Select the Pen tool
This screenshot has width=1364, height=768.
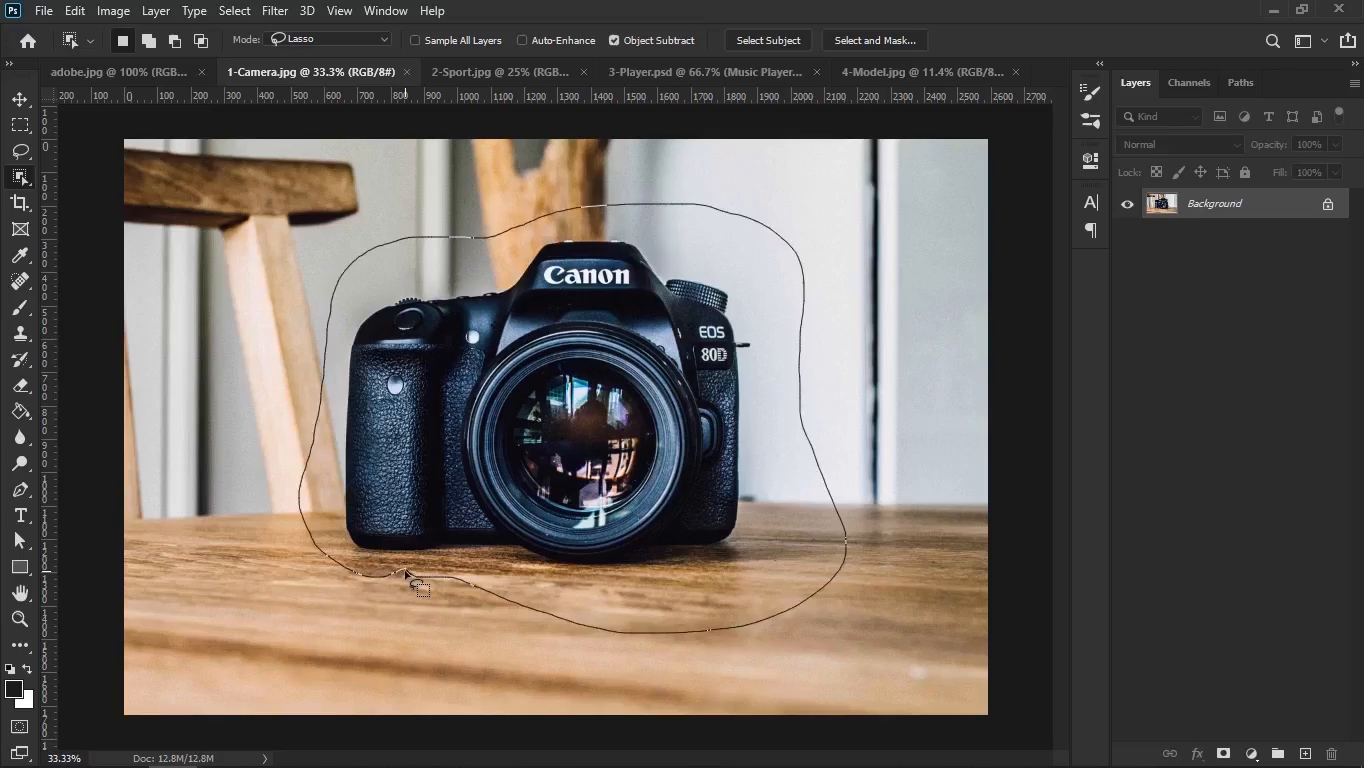(x=20, y=489)
